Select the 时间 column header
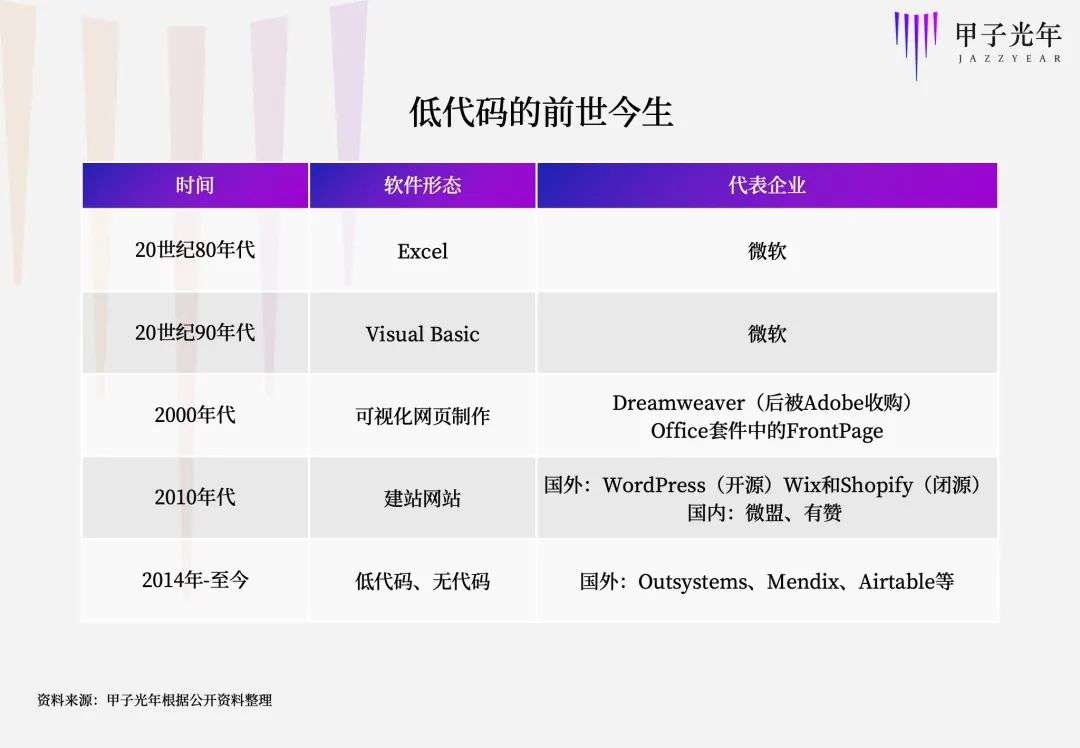The width and height of the screenshot is (1080, 748). pos(195,185)
